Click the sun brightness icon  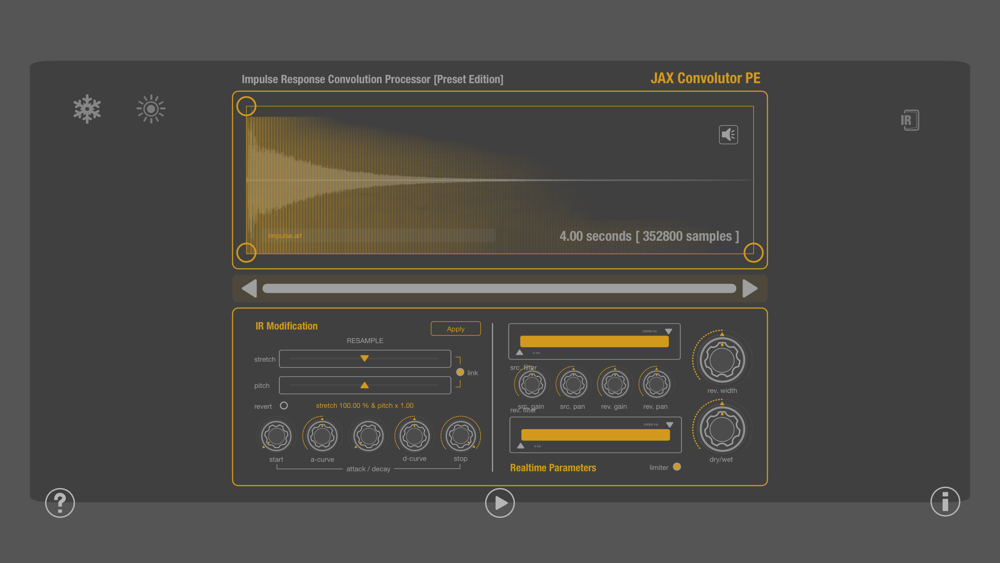point(151,109)
